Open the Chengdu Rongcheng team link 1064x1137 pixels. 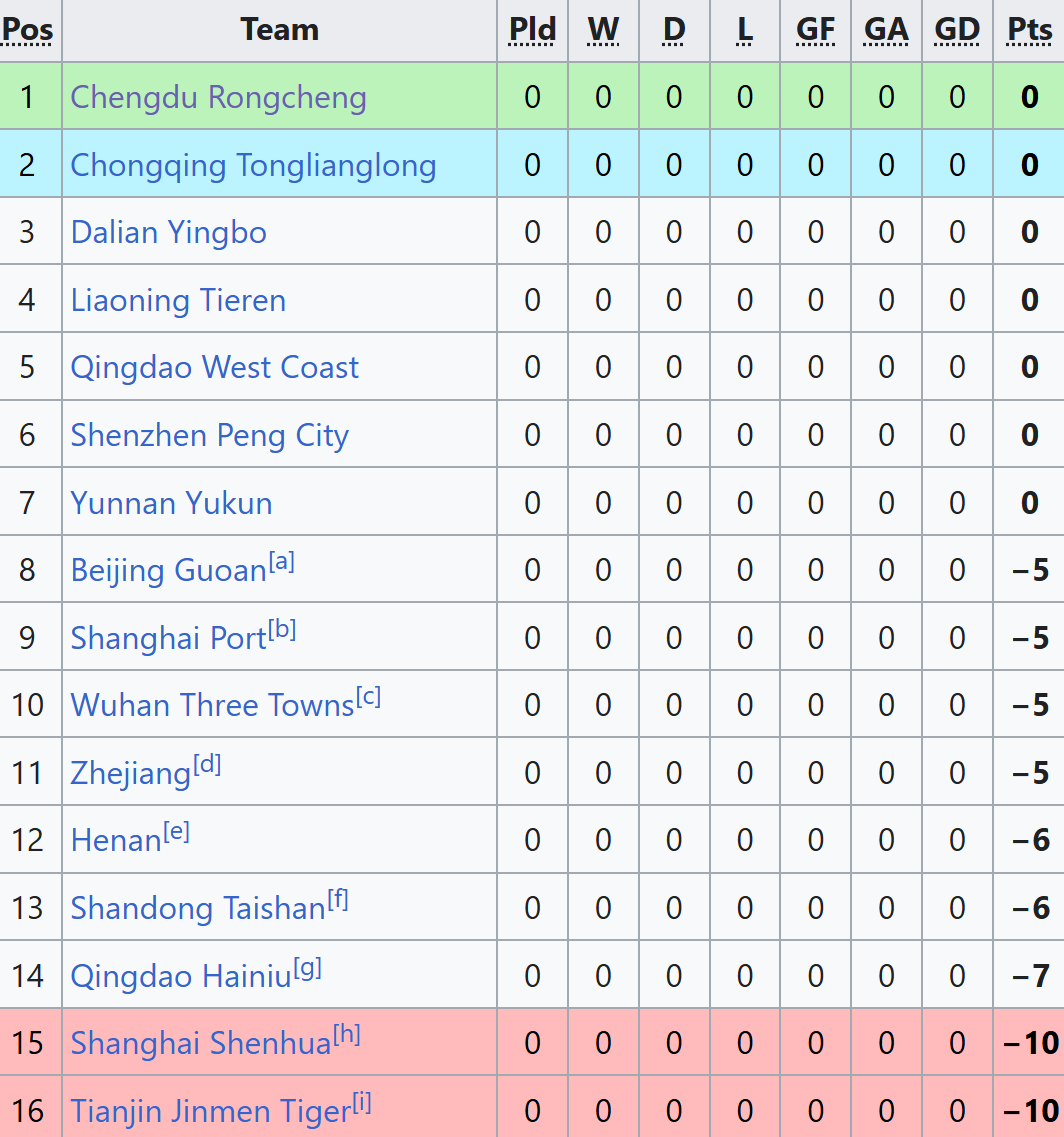(x=218, y=98)
